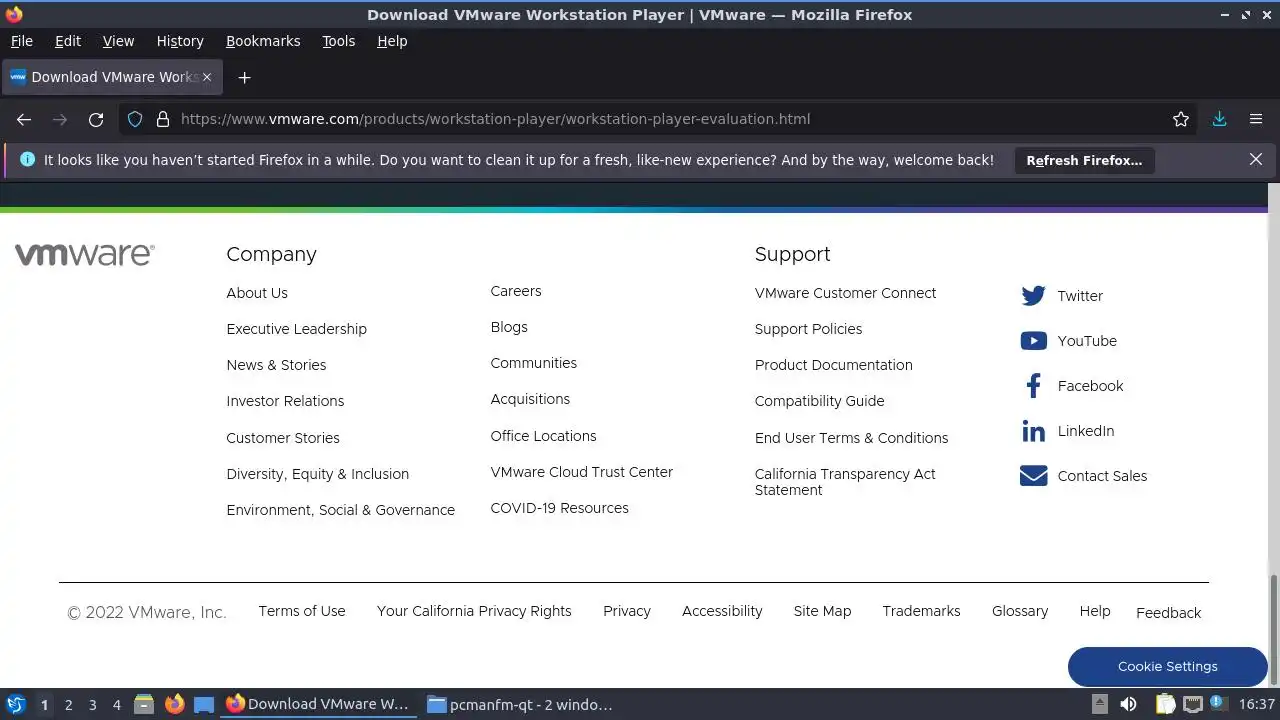
Task: Open the History menu
Action: (x=180, y=41)
